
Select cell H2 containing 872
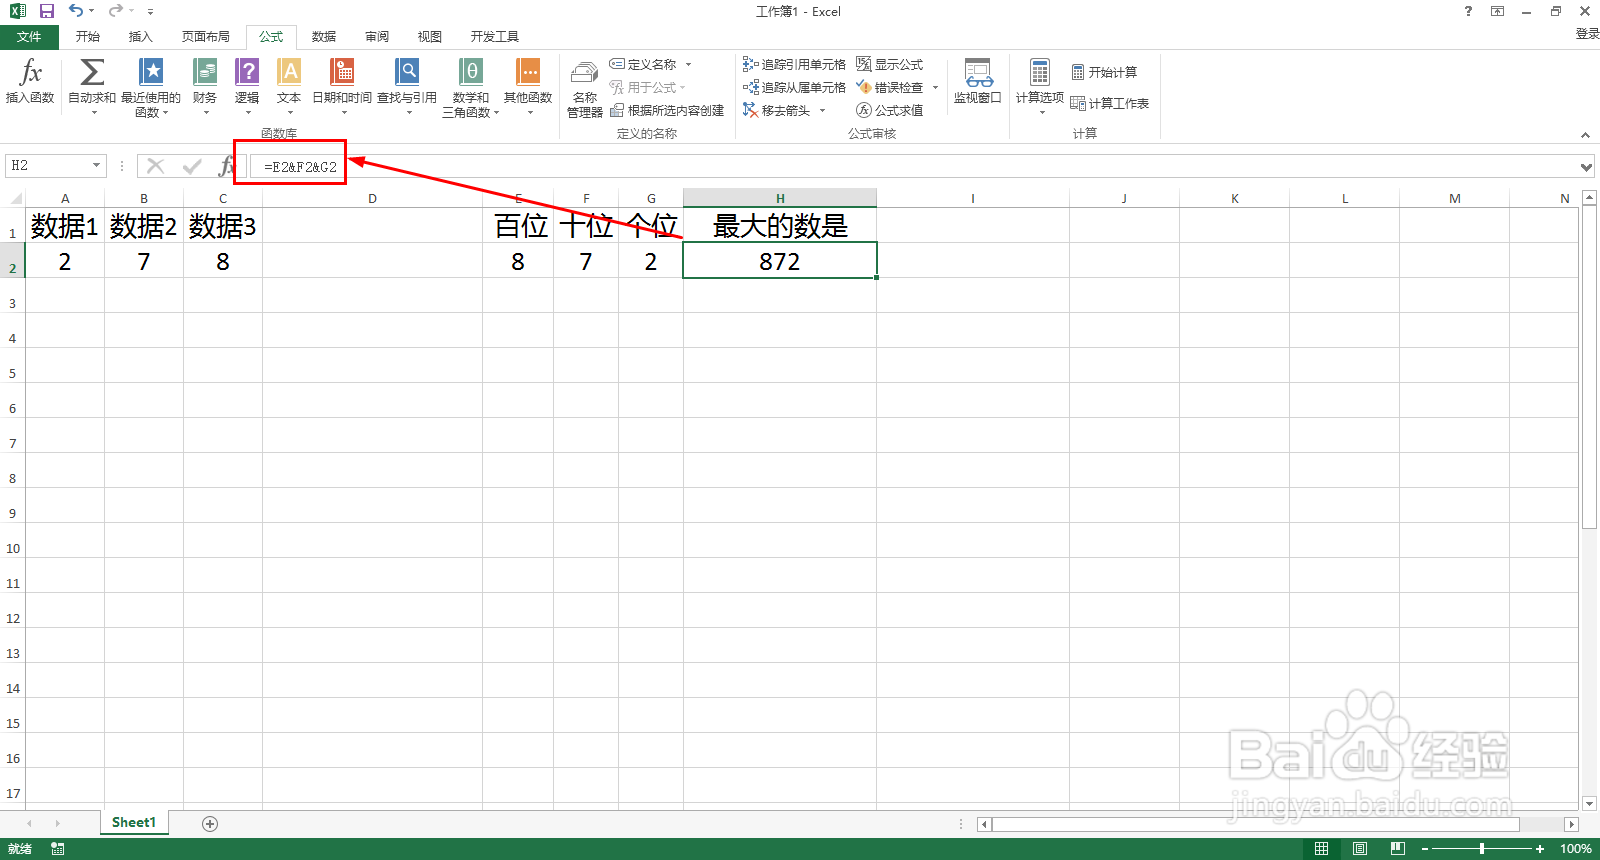780,261
